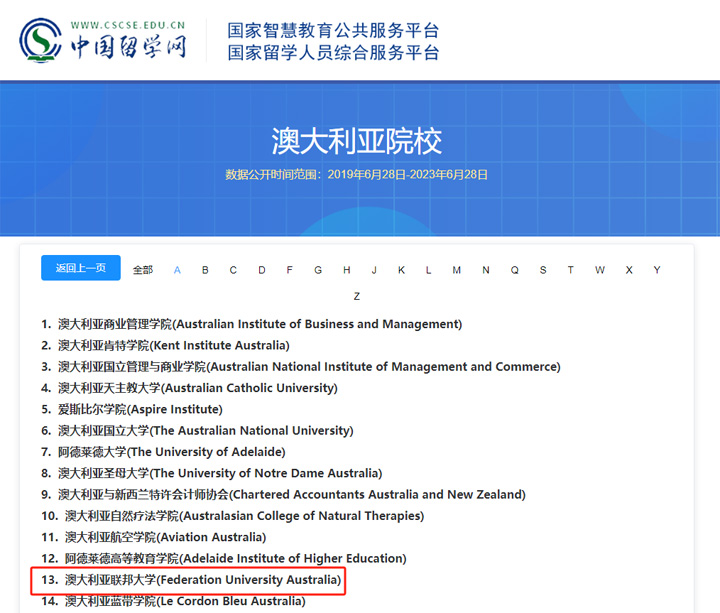Filter institutions by letter Y
Viewport: 720px width, 613px height.
[657, 270]
